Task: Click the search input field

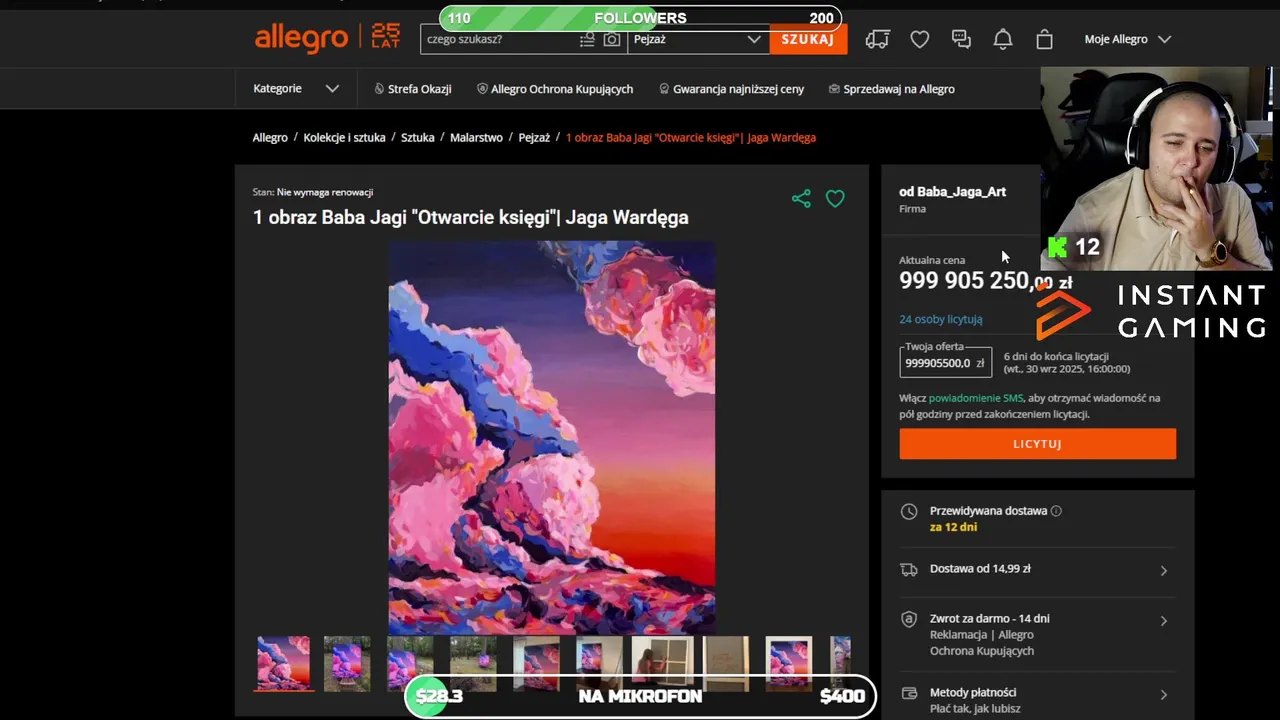Action: tap(500, 39)
